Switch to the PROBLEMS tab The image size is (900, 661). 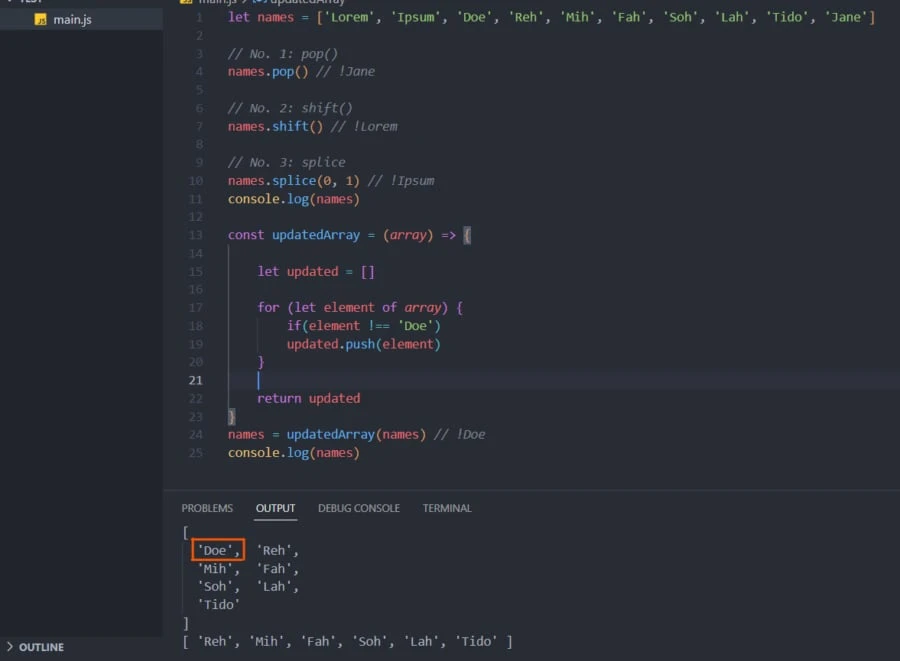pos(207,508)
